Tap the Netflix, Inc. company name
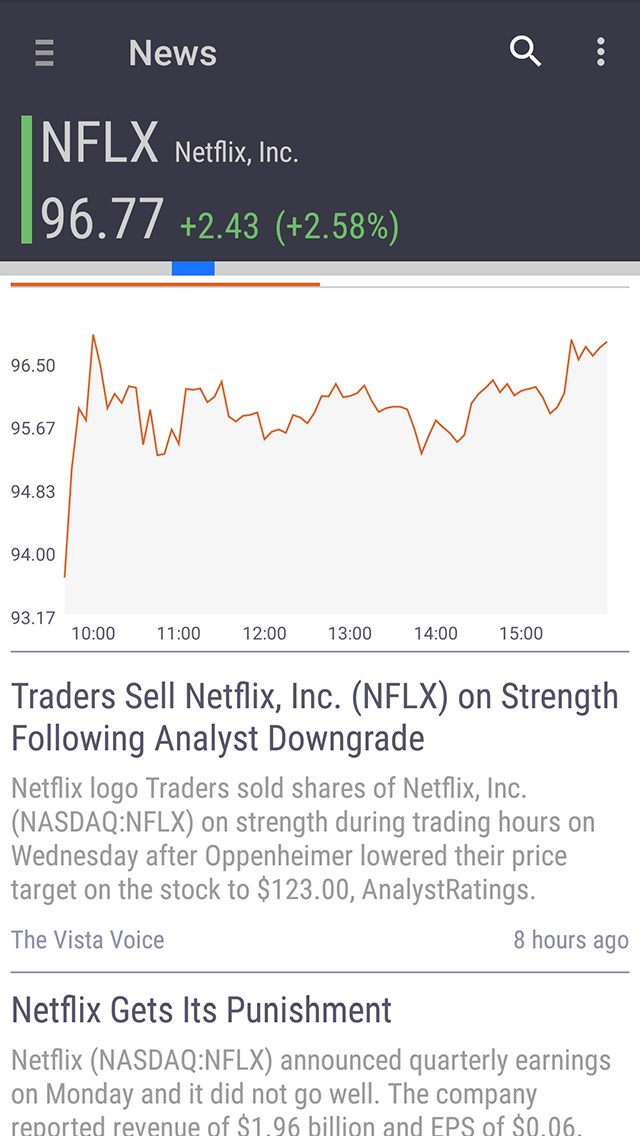This screenshot has width=640, height=1136. click(236, 153)
